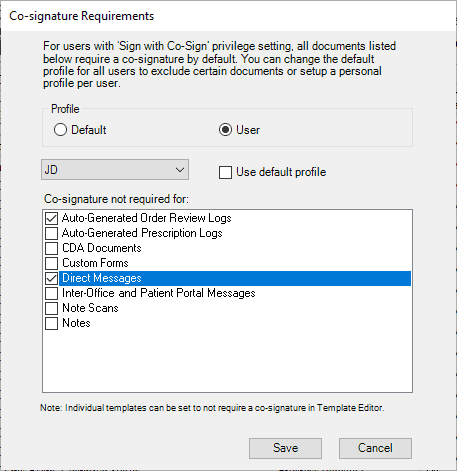Select the User profile radio button
Image resolution: width=457 pixels, height=471 pixels.
pos(225,130)
